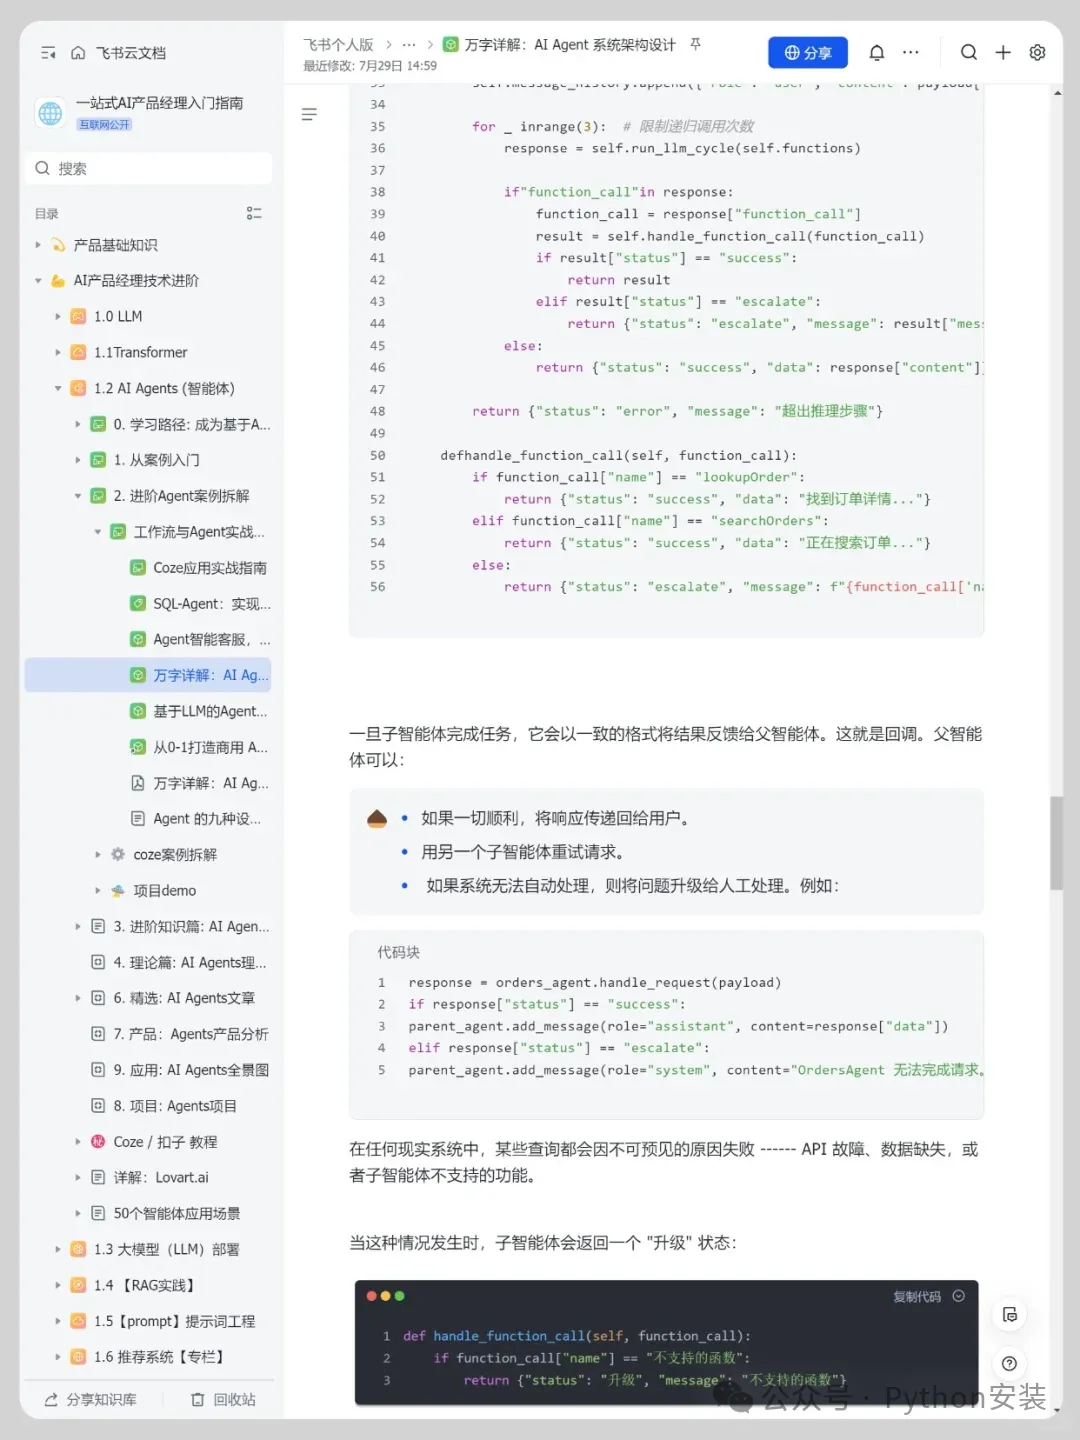1080x1440 pixels.
Task: Collapse the sidebar with the top-left icon
Action: click(48, 53)
